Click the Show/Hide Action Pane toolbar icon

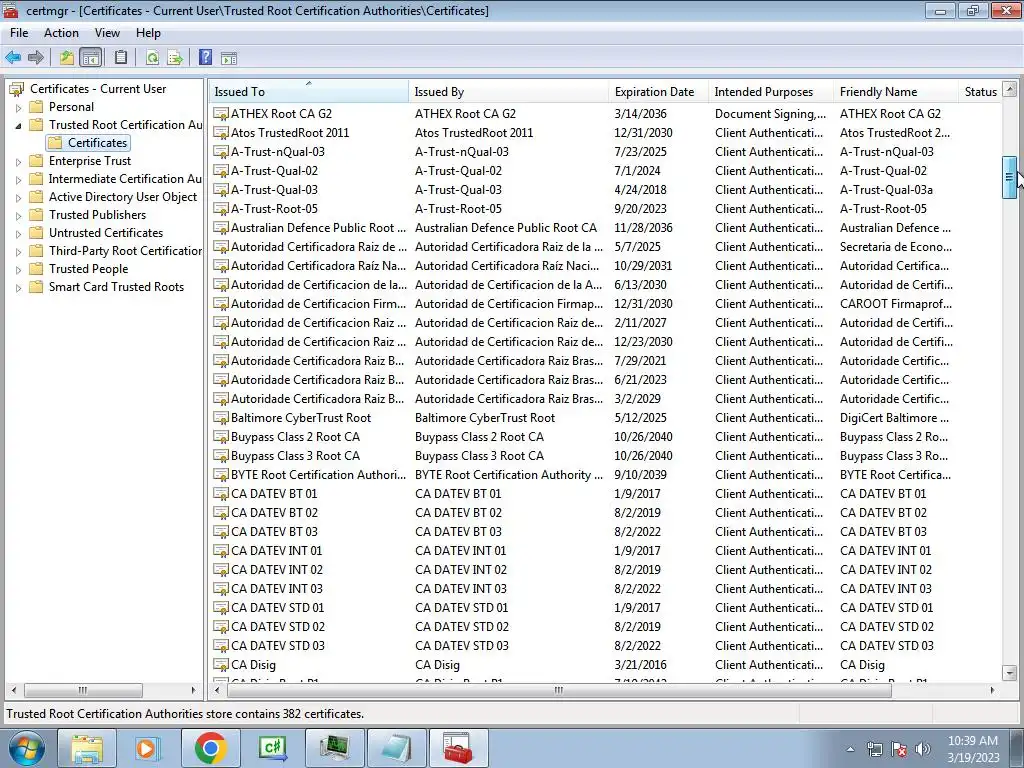(x=229, y=58)
